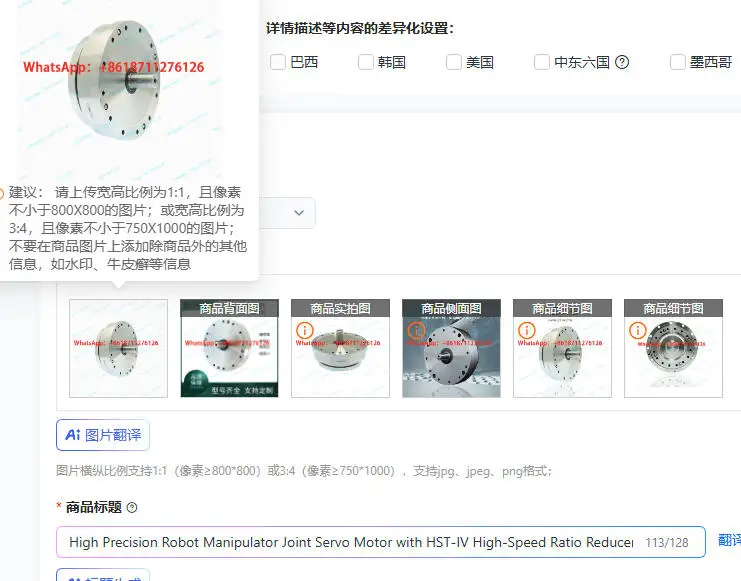Check the 中东六国 option
This screenshot has height=581, width=741.
(542, 62)
